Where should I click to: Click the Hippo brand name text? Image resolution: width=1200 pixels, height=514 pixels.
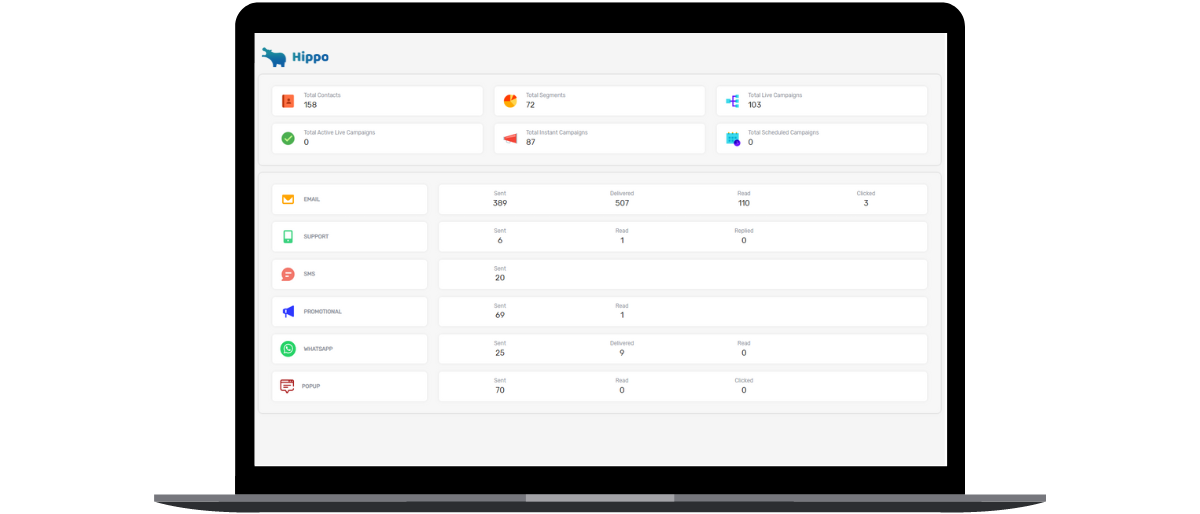tap(310, 57)
